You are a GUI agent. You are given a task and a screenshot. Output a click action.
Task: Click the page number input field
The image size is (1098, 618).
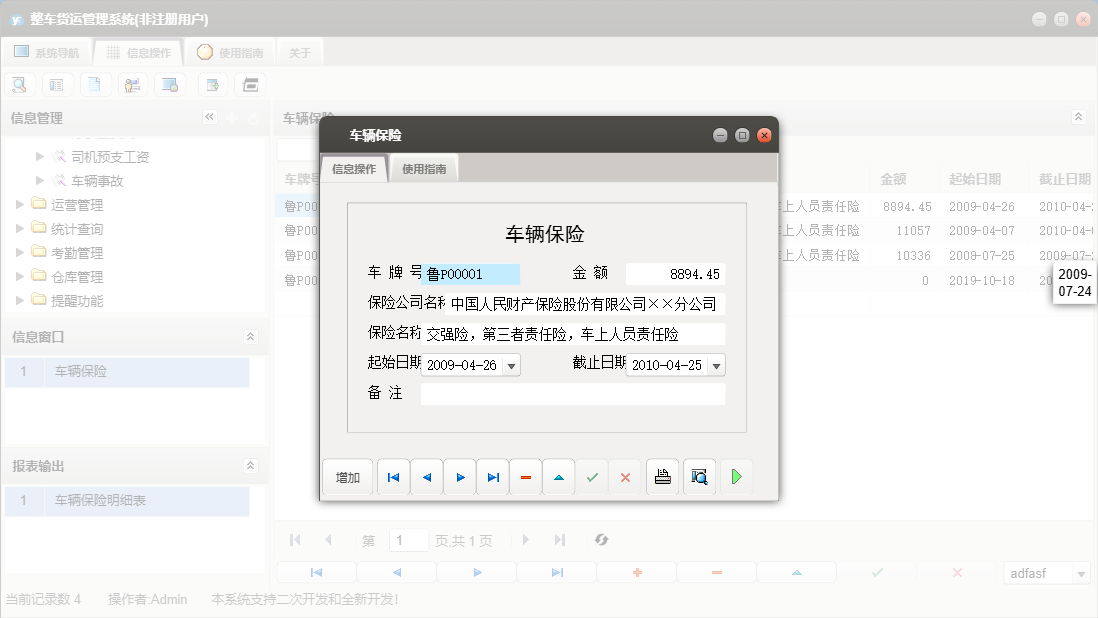click(x=409, y=540)
